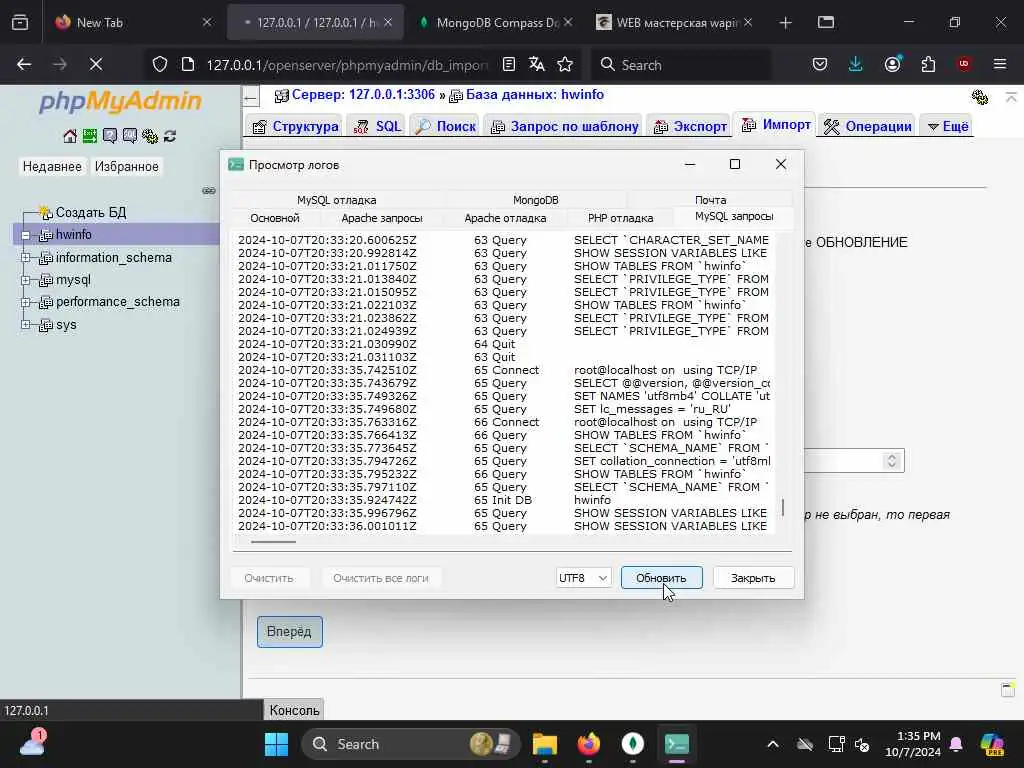The image size is (1024, 768).
Task: Click Недавнее button in sidebar
Action: pyautogui.click(x=52, y=167)
